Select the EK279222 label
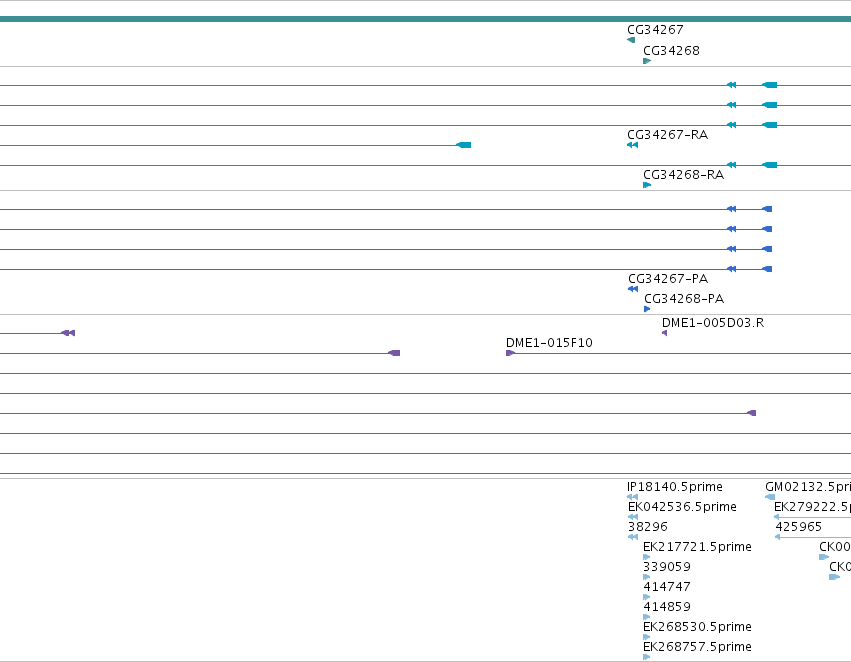Screen dimensions: 851x662 pos(812,507)
